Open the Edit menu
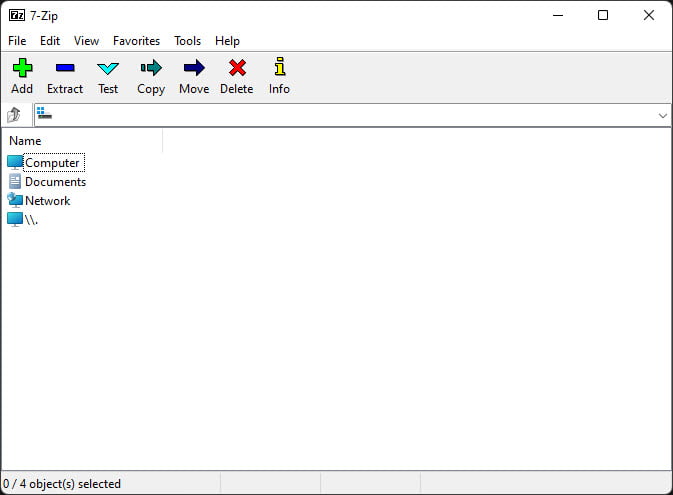The width and height of the screenshot is (673, 495). tap(50, 41)
